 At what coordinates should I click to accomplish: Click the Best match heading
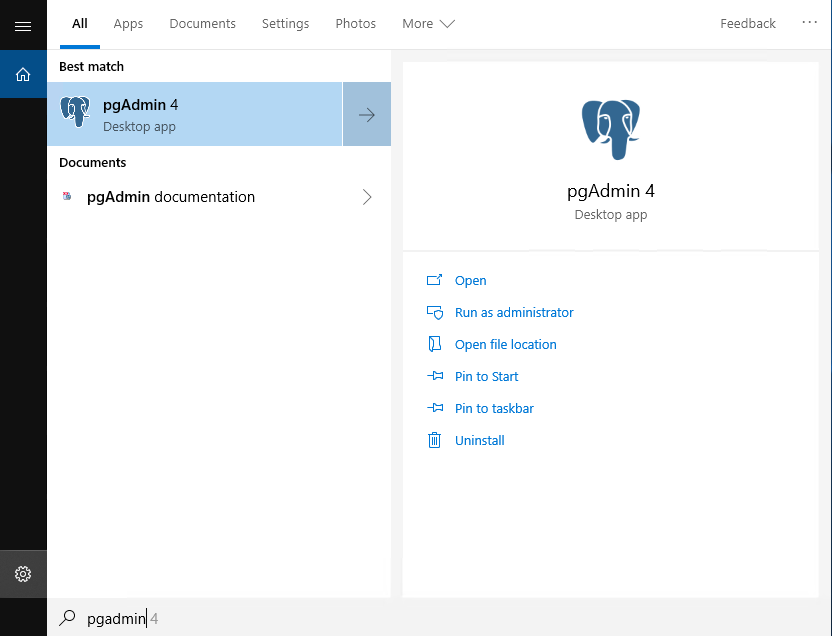click(x=91, y=66)
